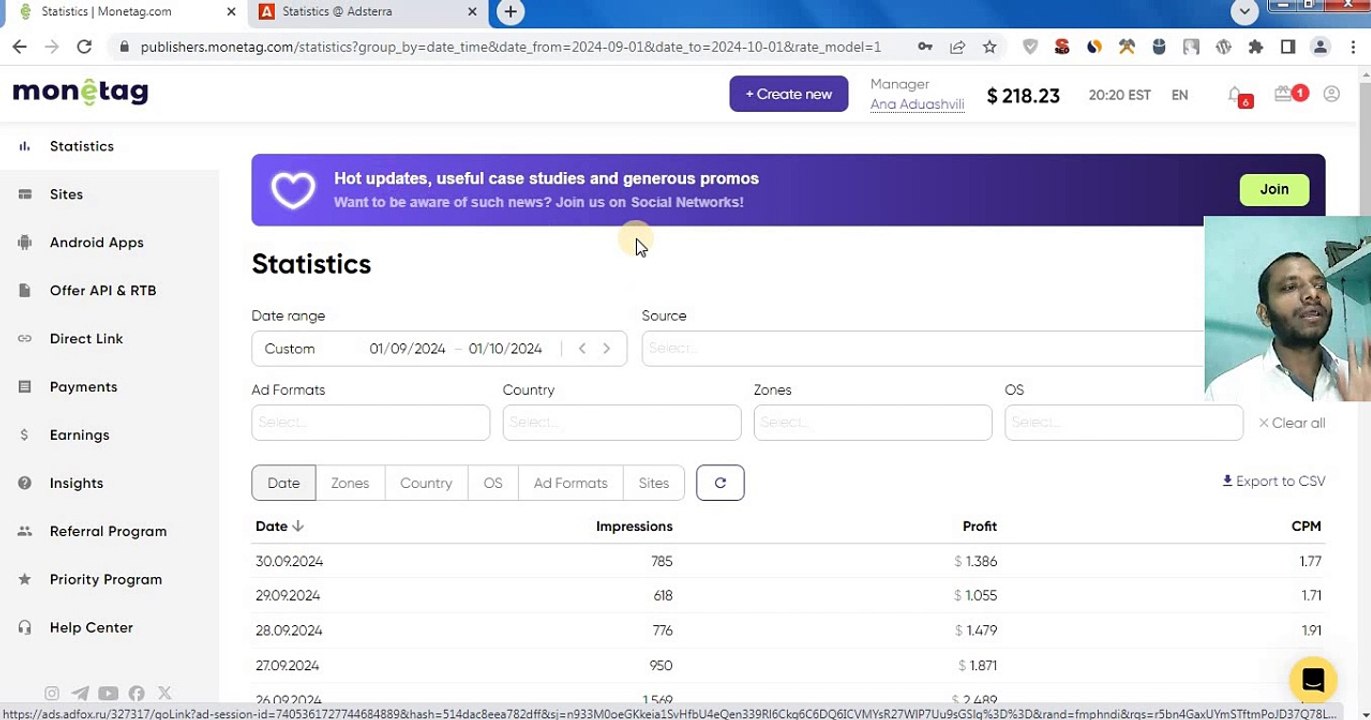Open the Statistics sidebar item
Viewport: 1371px width, 720px height.
pos(81,146)
